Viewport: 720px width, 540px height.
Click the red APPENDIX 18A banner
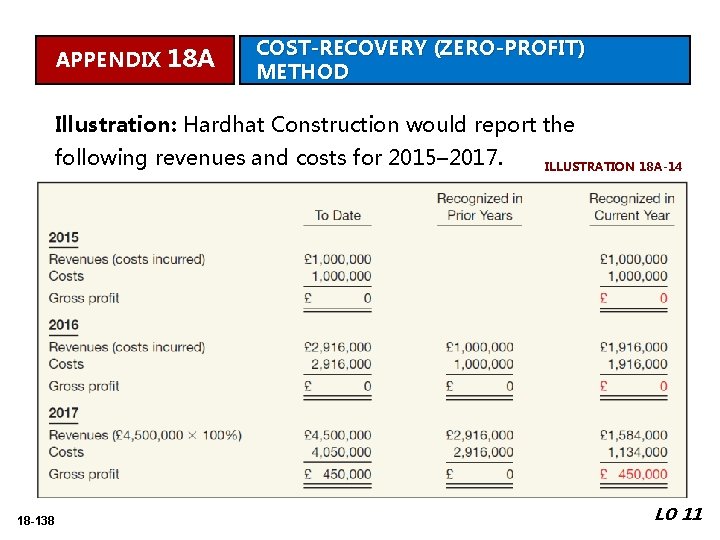(135, 60)
